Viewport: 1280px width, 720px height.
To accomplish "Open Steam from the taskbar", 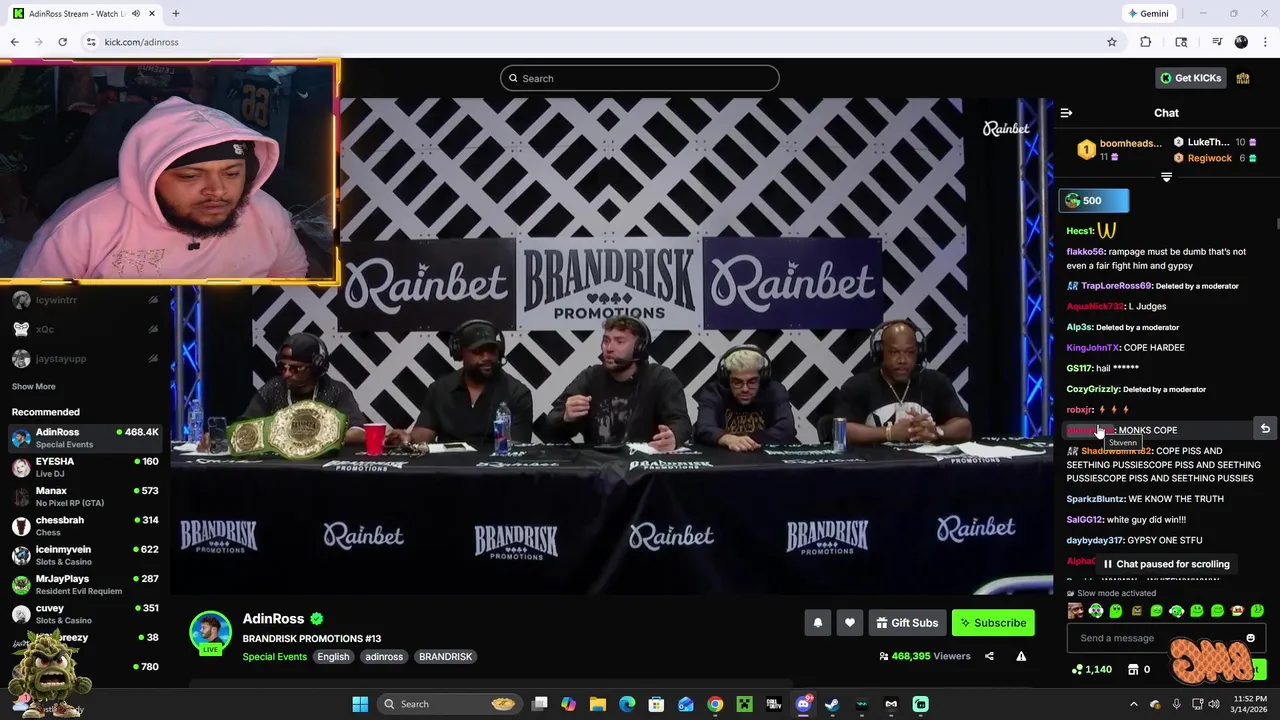I will point(832,704).
